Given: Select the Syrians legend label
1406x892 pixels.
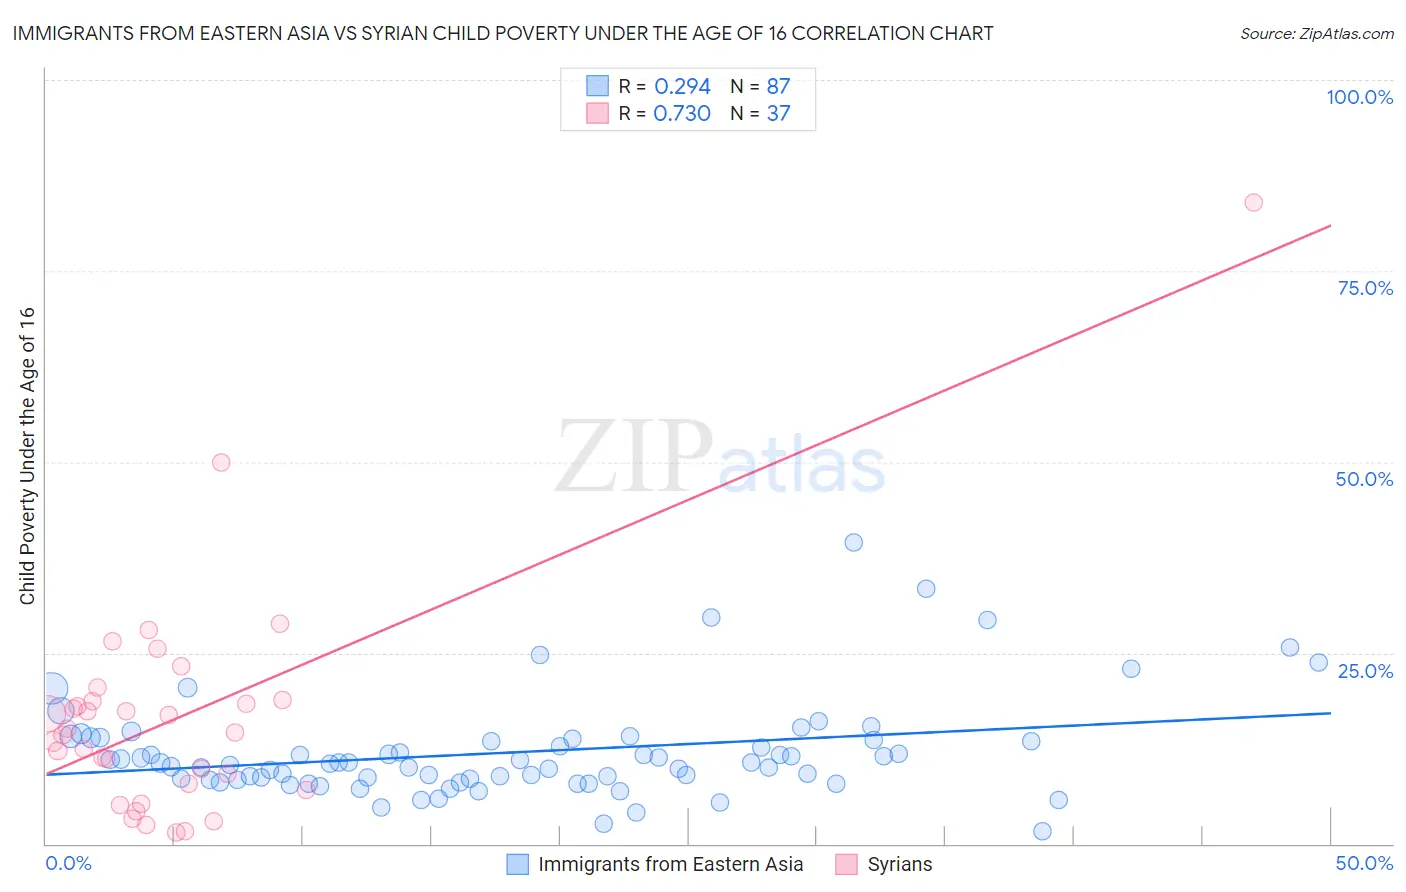Looking at the screenshot, I should (x=899, y=864).
